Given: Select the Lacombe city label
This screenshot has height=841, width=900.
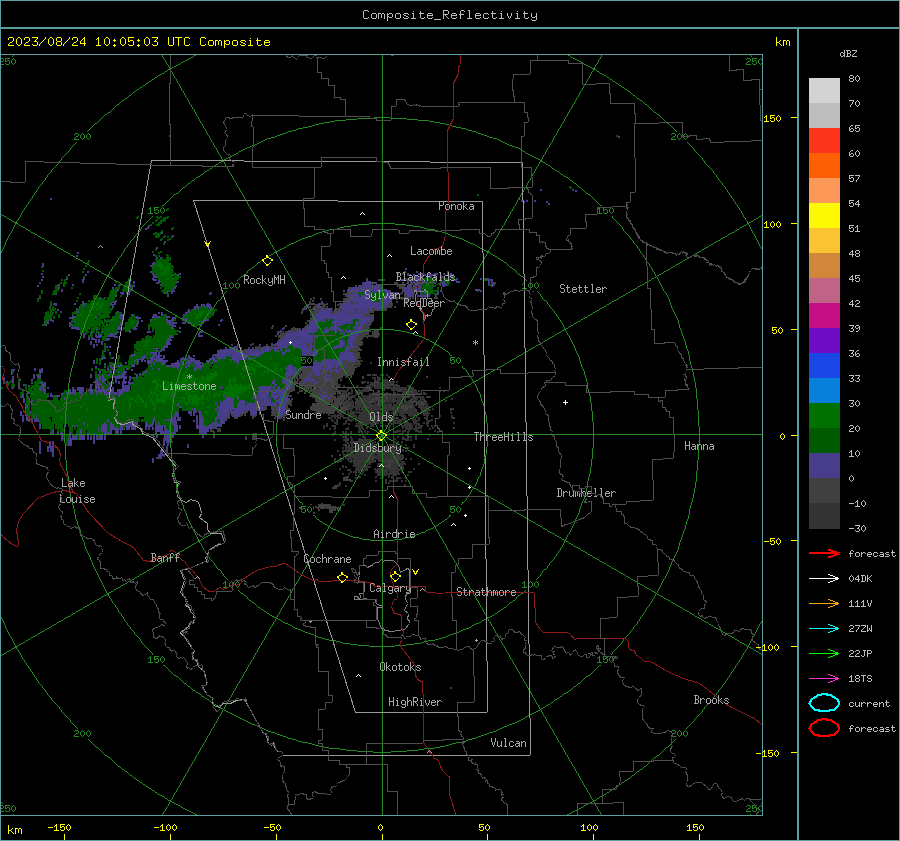Looking at the screenshot, I should pyautogui.click(x=431, y=251).
